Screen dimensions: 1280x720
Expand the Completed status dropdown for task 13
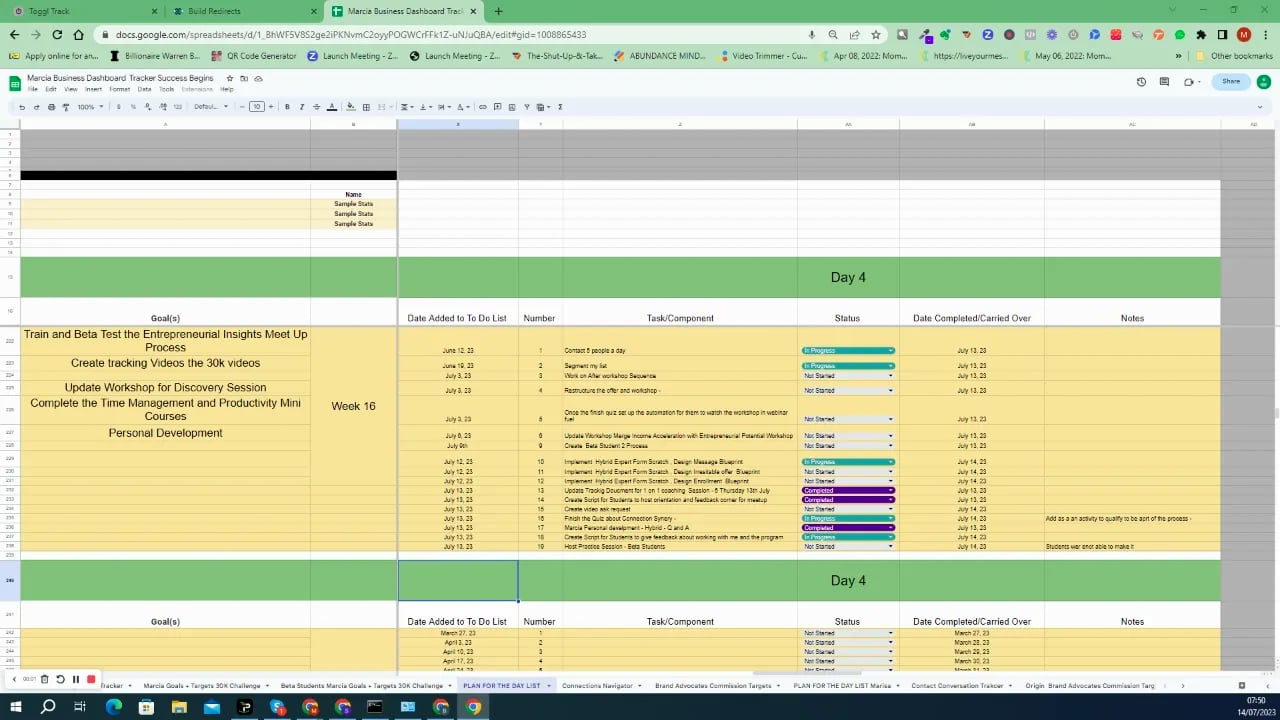click(x=847, y=491)
